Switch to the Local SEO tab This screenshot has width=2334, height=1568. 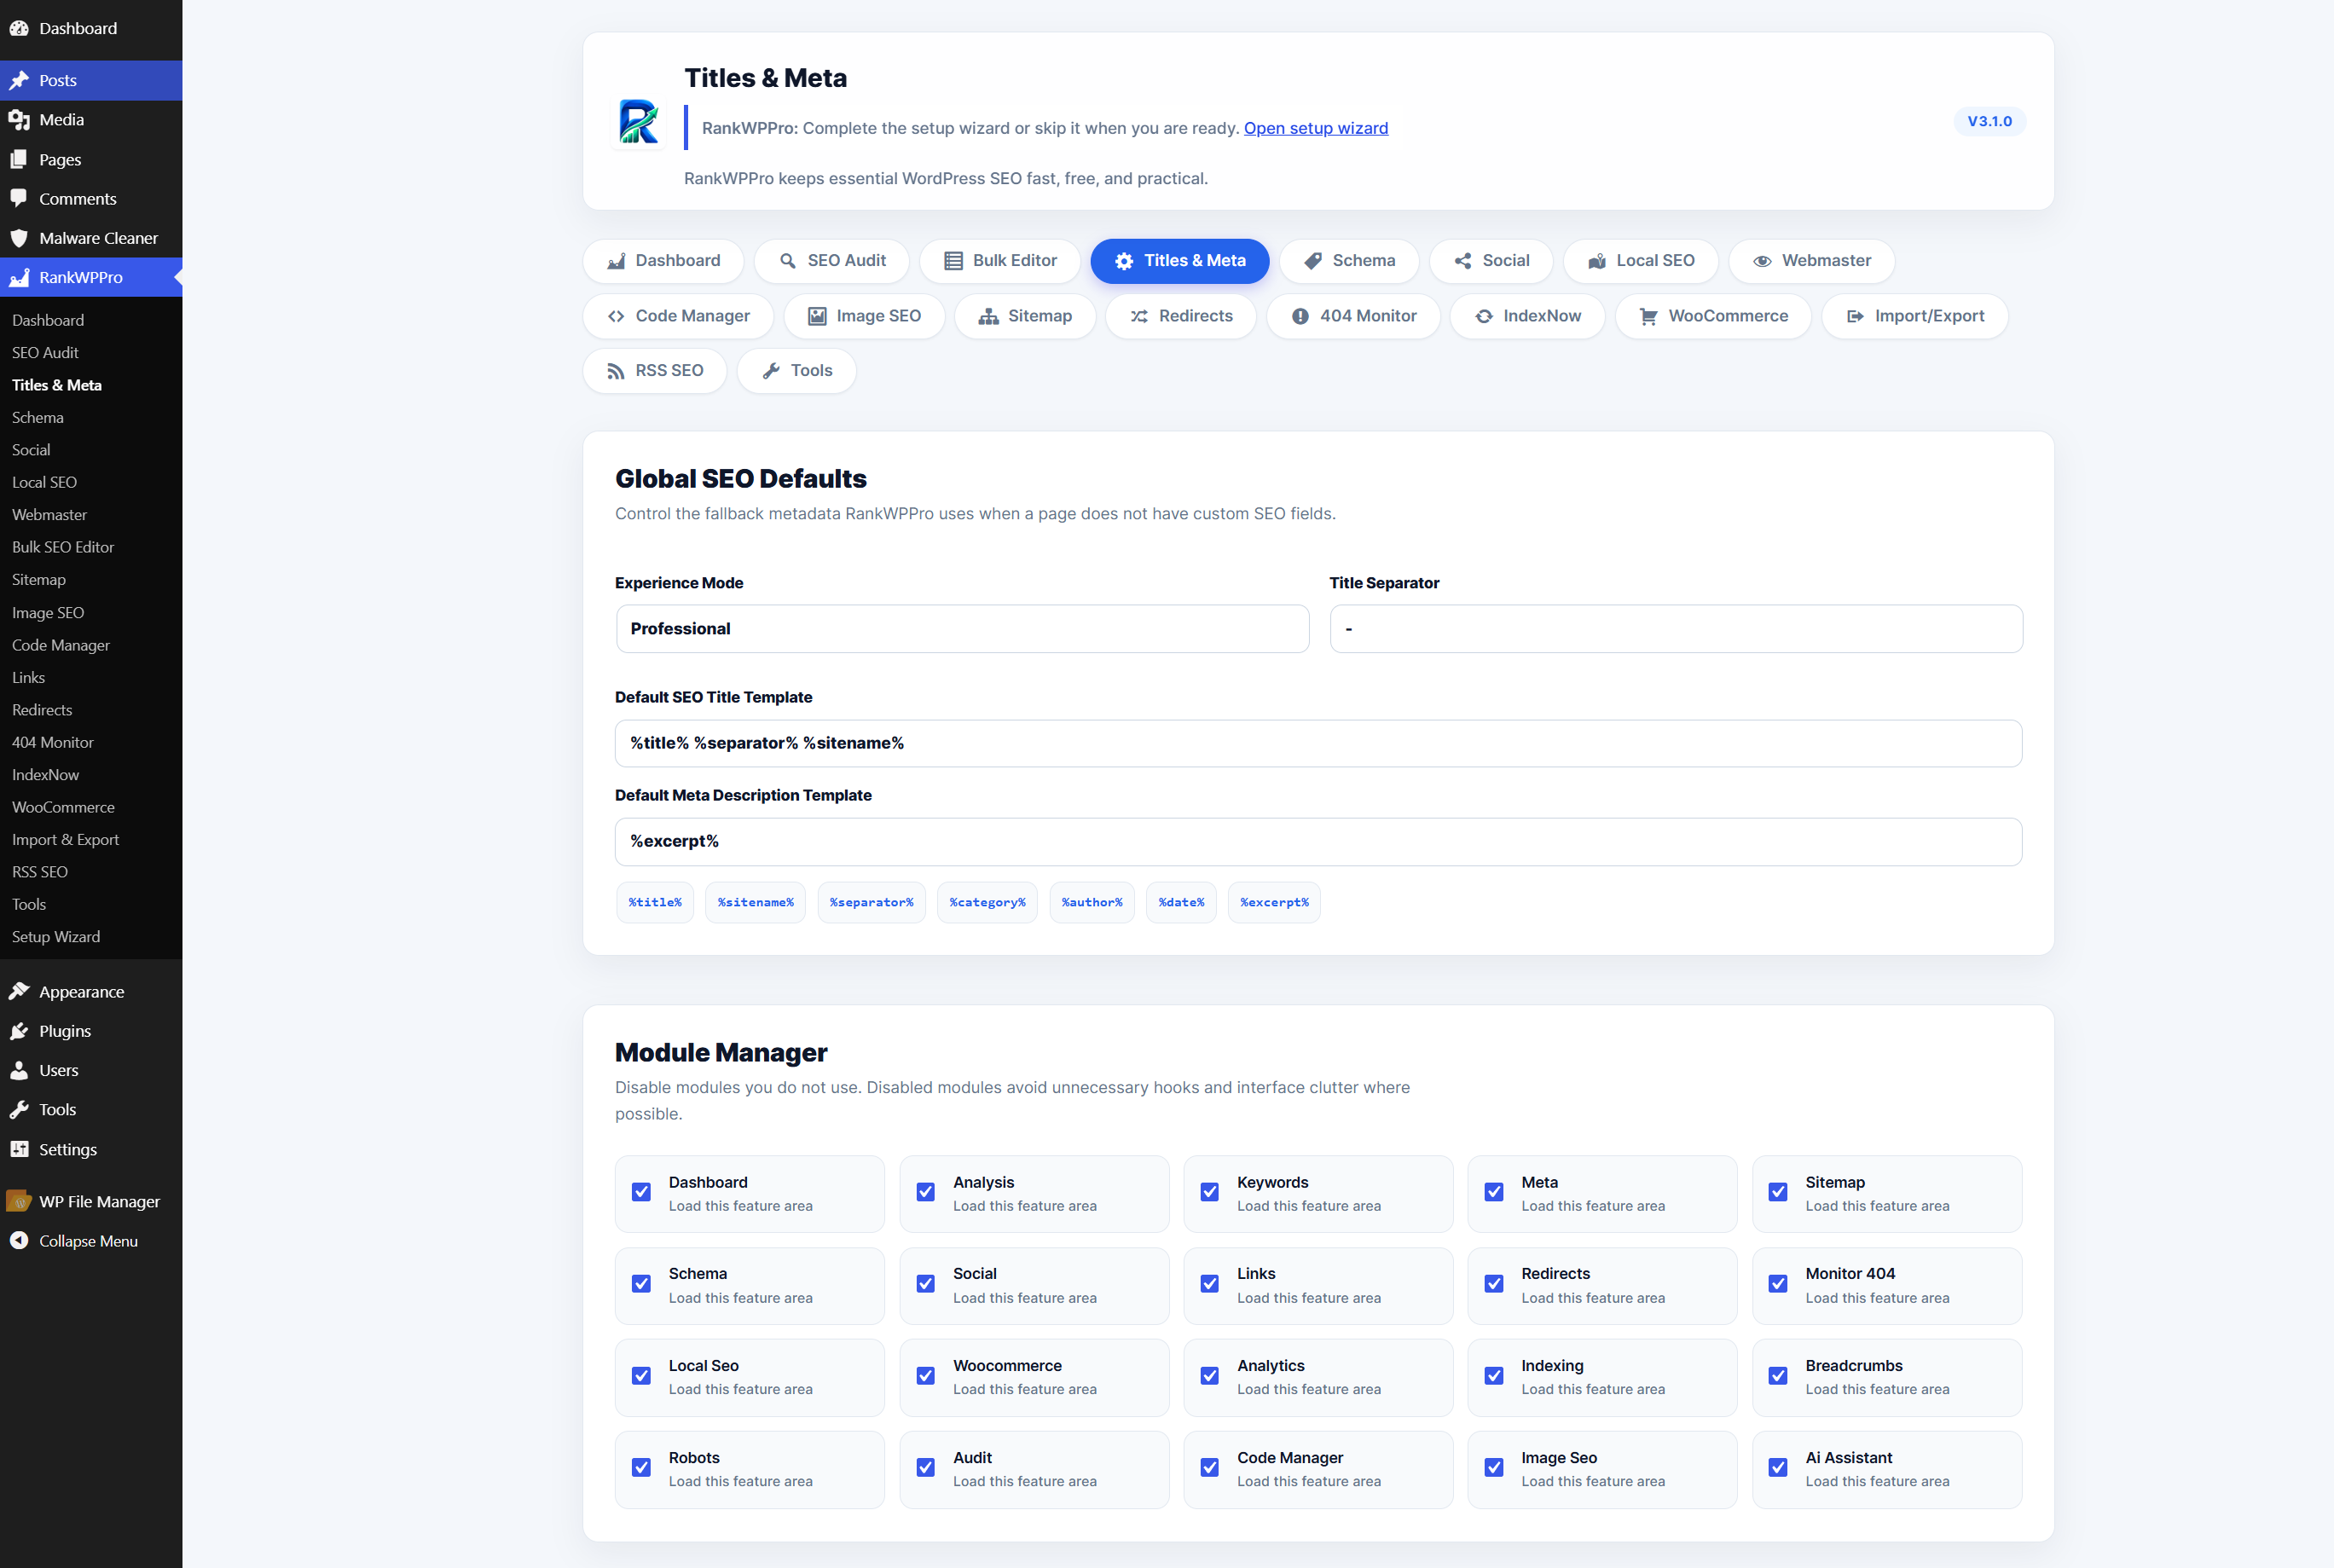pyautogui.click(x=1640, y=261)
